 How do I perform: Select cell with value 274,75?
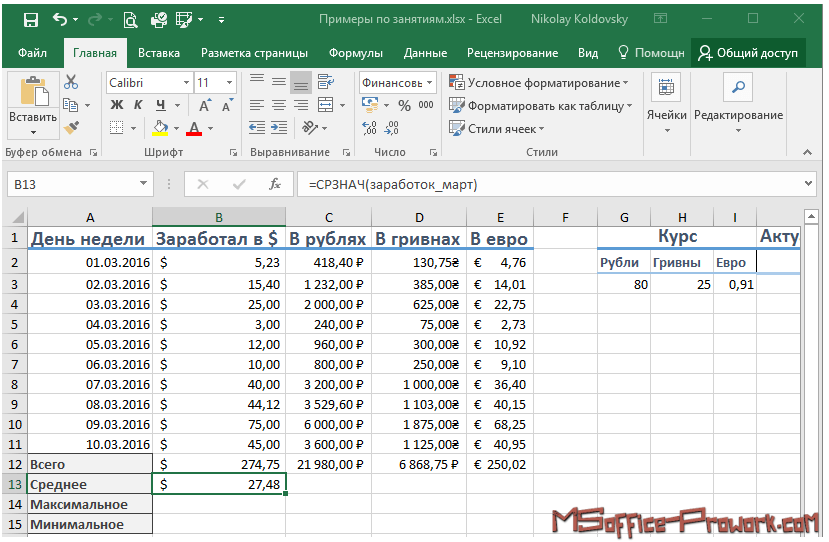(219, 464)
